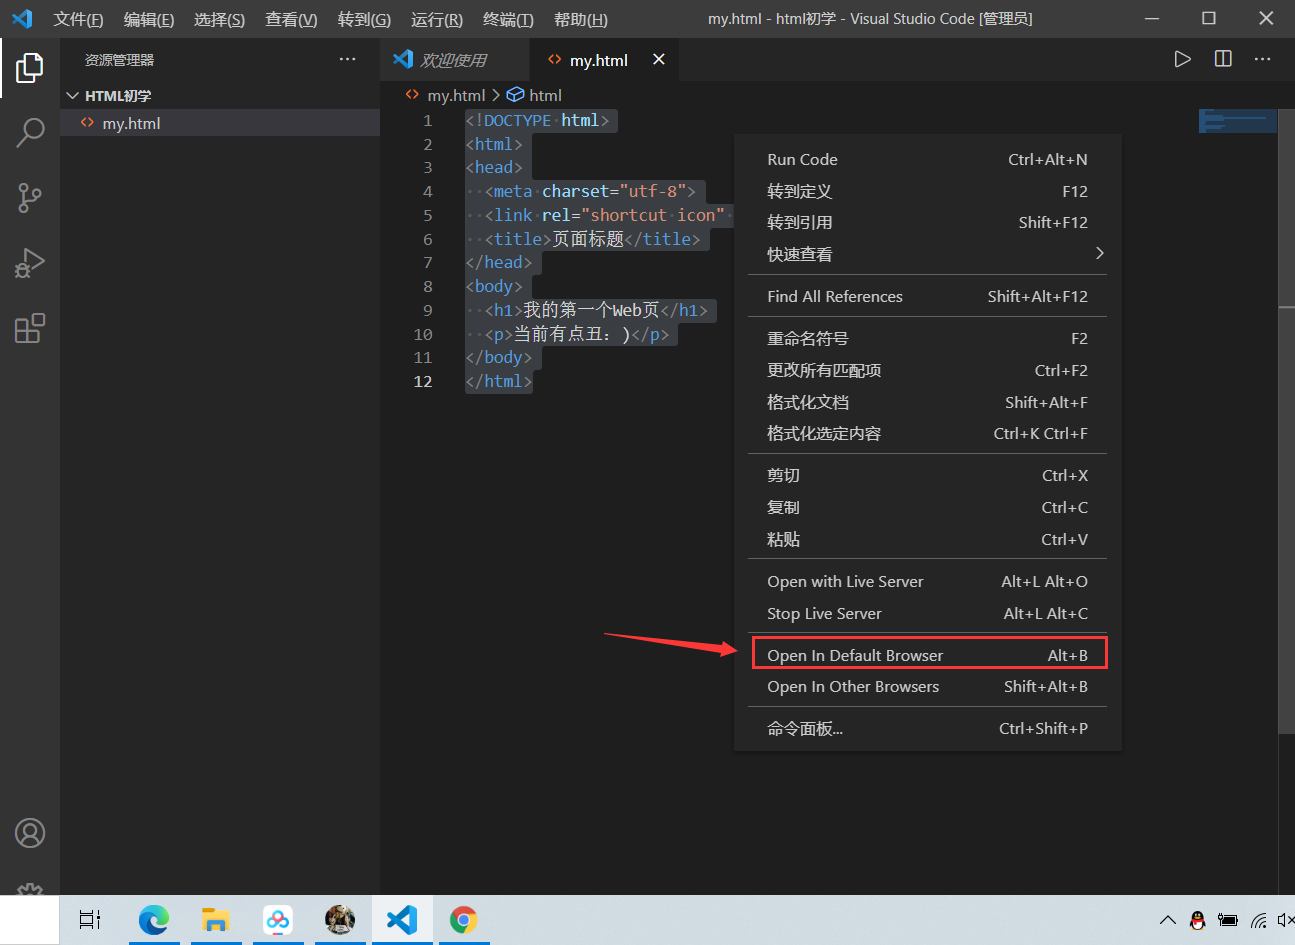Click the minimap code preview
Image resolution: width=1295 pixels, height=945 pixels.
click(x=1238, y=121)
